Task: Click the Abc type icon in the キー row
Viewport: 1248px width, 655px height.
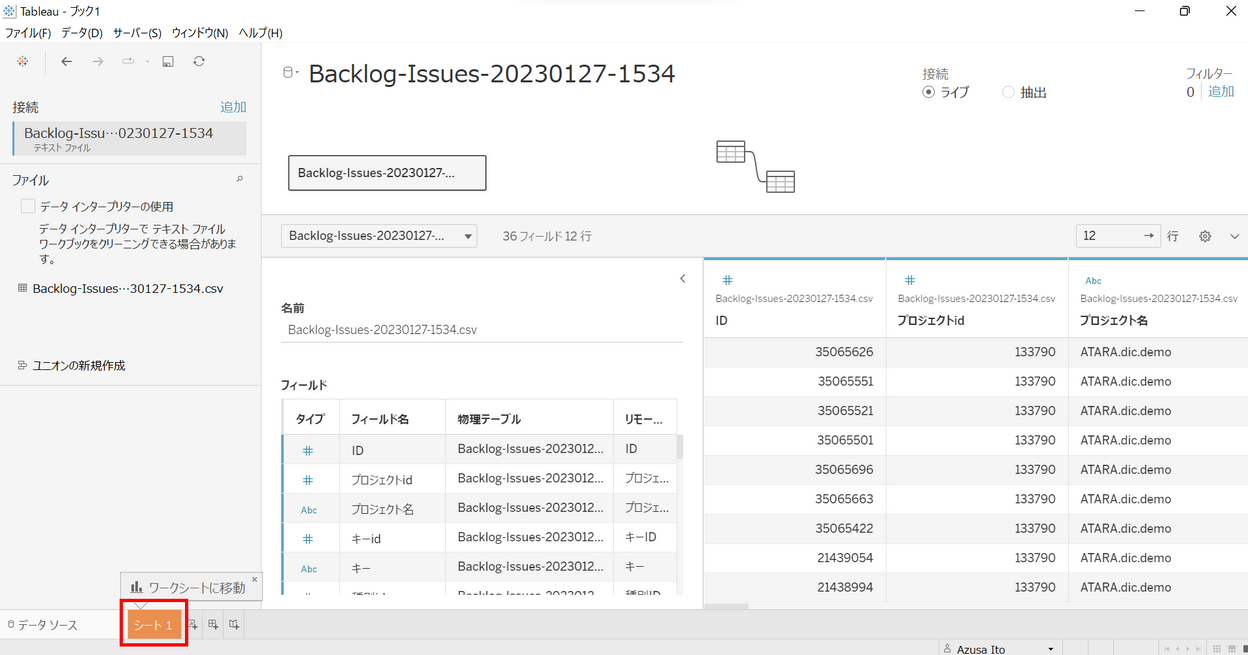Action: coord(309,568)
